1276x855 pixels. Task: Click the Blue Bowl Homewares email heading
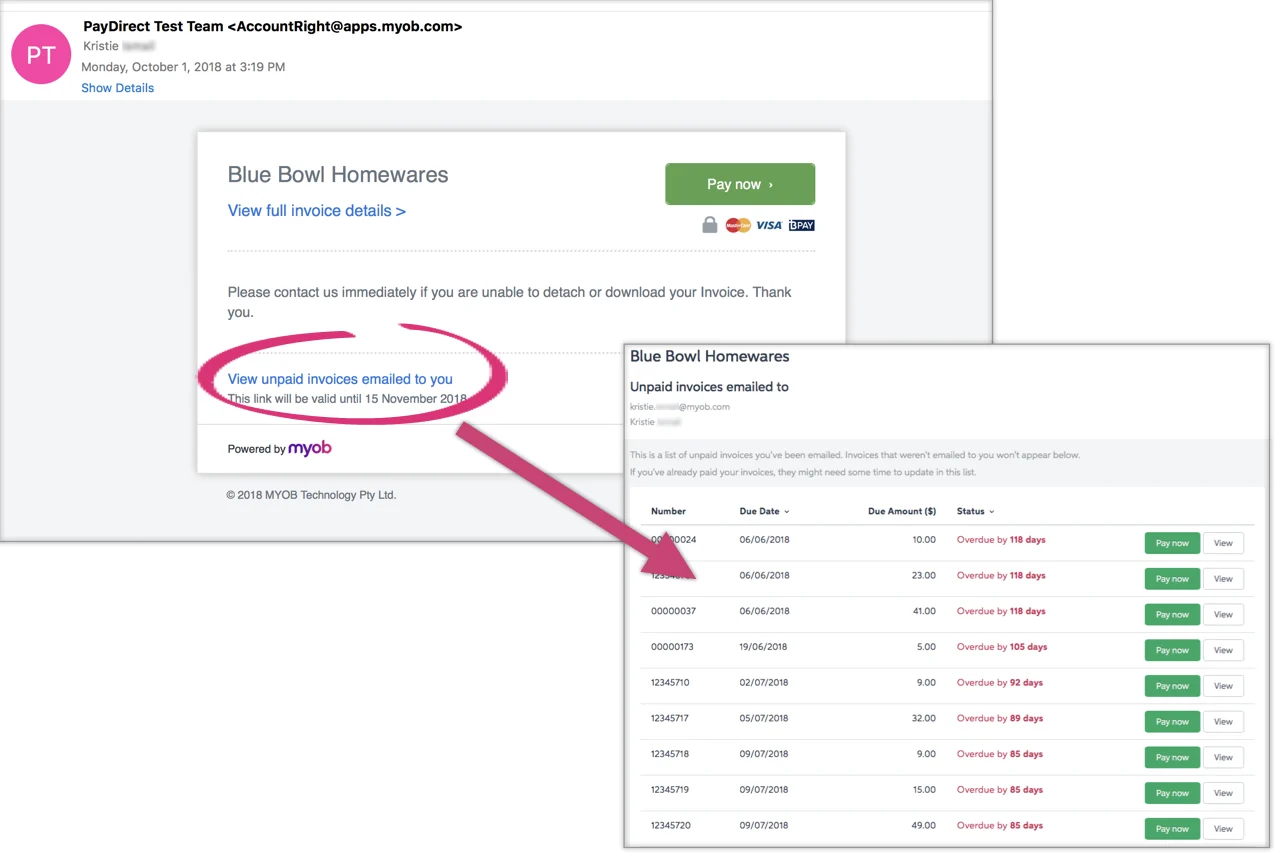coord(338,175)
